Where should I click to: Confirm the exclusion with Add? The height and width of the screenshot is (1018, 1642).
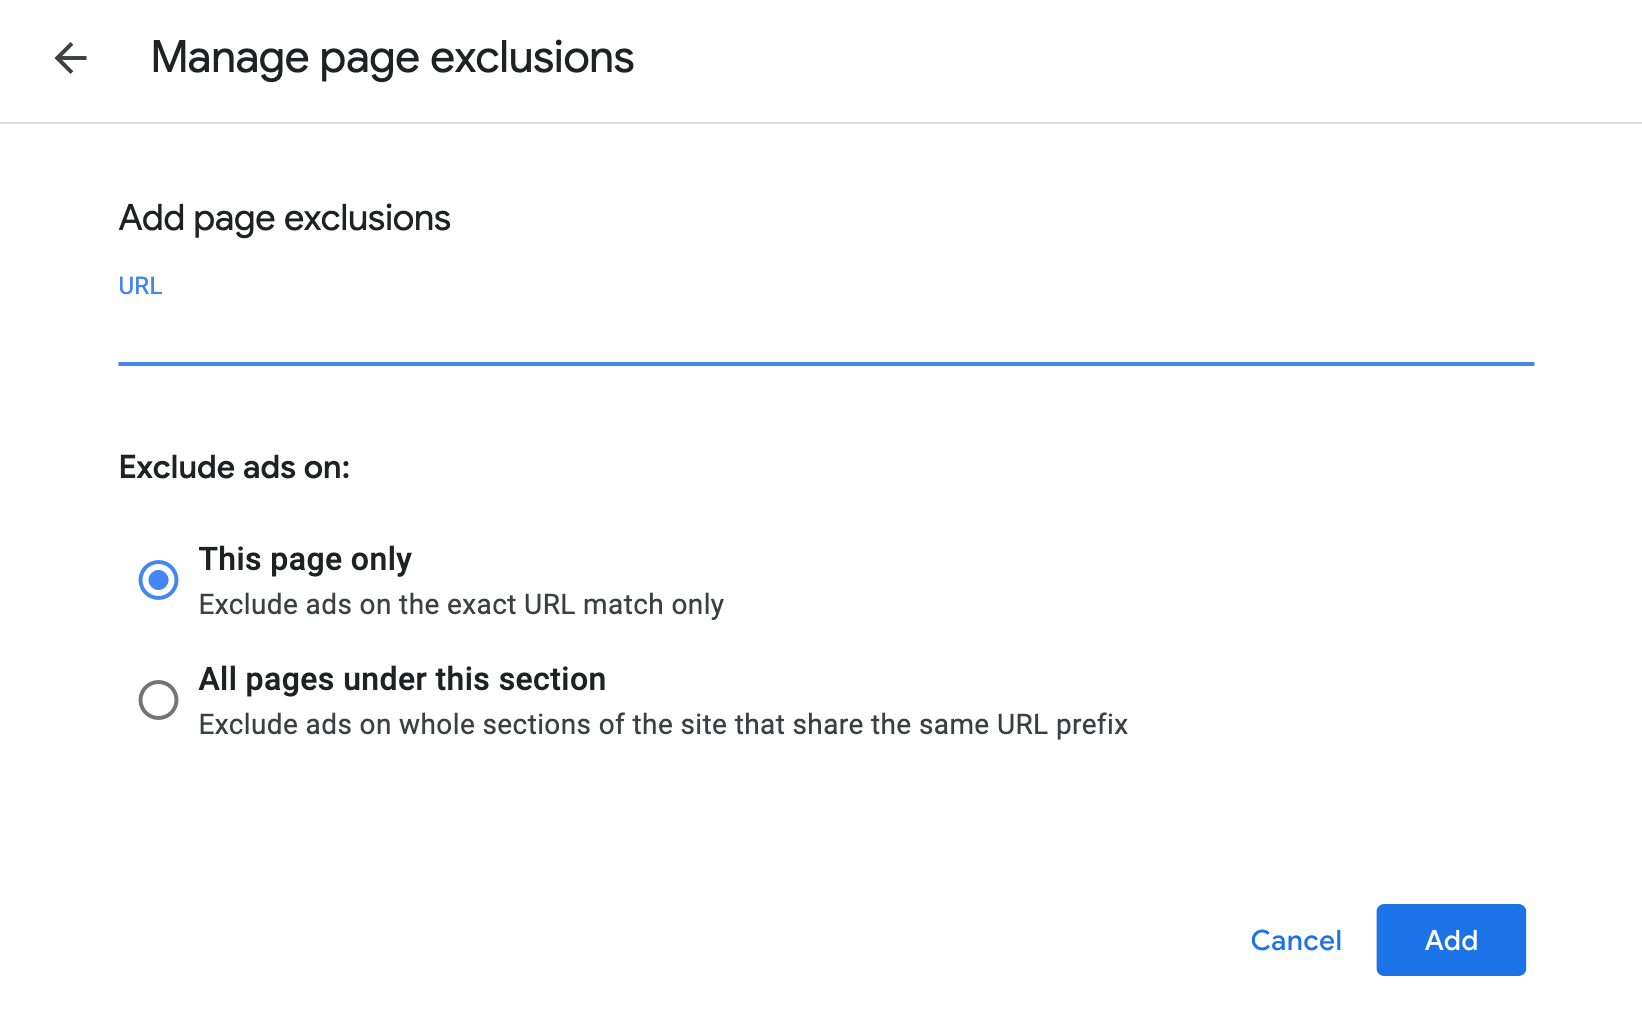(x=1450, y=940)
